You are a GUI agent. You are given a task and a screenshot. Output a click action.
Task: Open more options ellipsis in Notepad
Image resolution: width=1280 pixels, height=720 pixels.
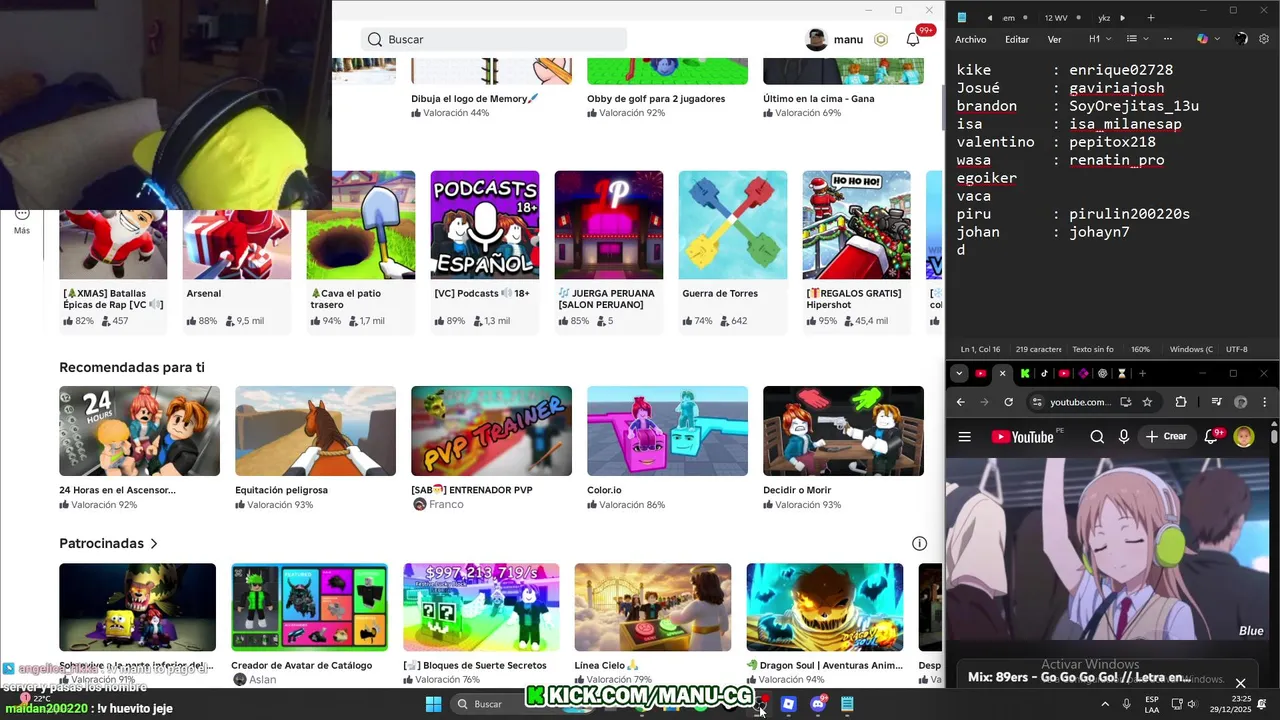pos(1167,39)
